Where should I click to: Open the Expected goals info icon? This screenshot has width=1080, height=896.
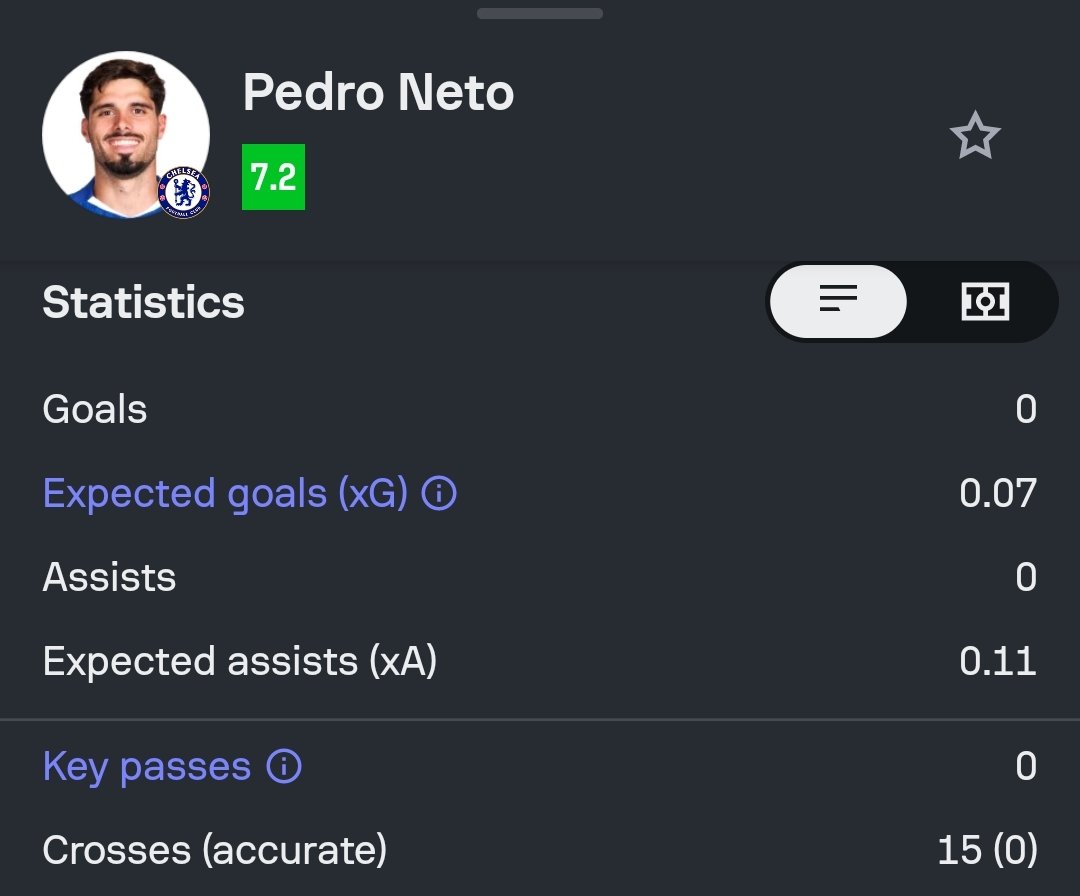point(439,493)
